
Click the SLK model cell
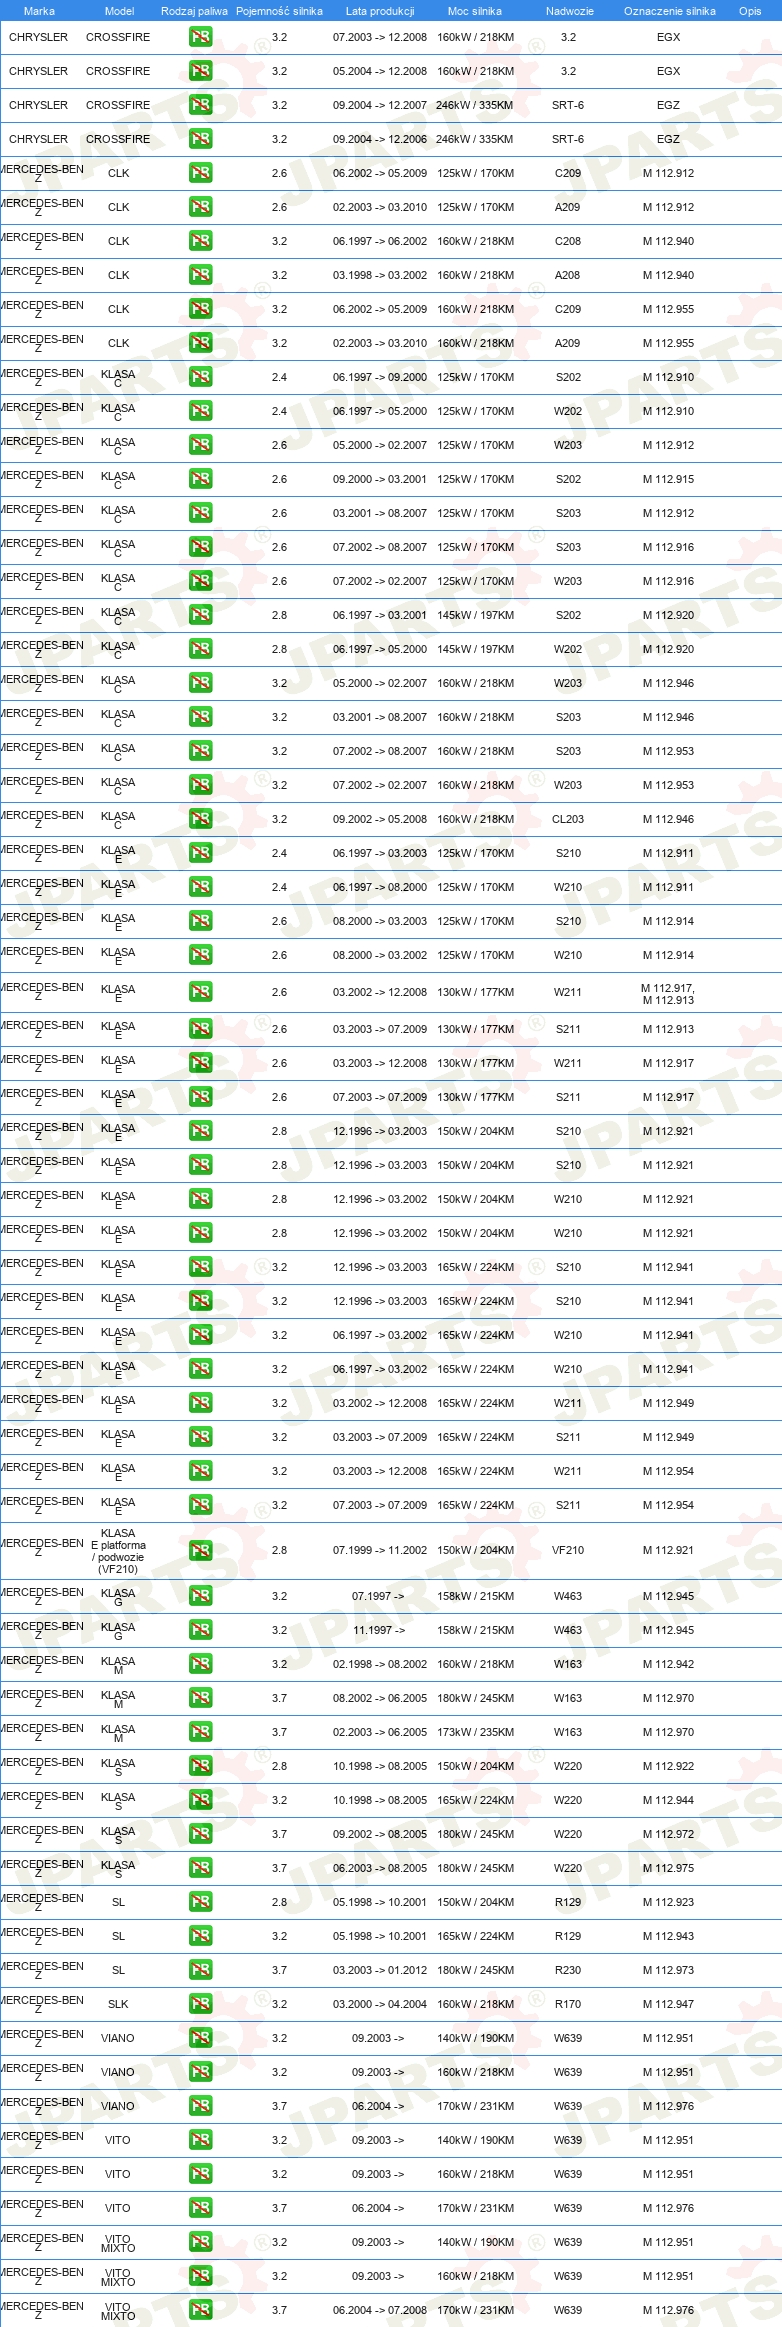click(118, 2004)
